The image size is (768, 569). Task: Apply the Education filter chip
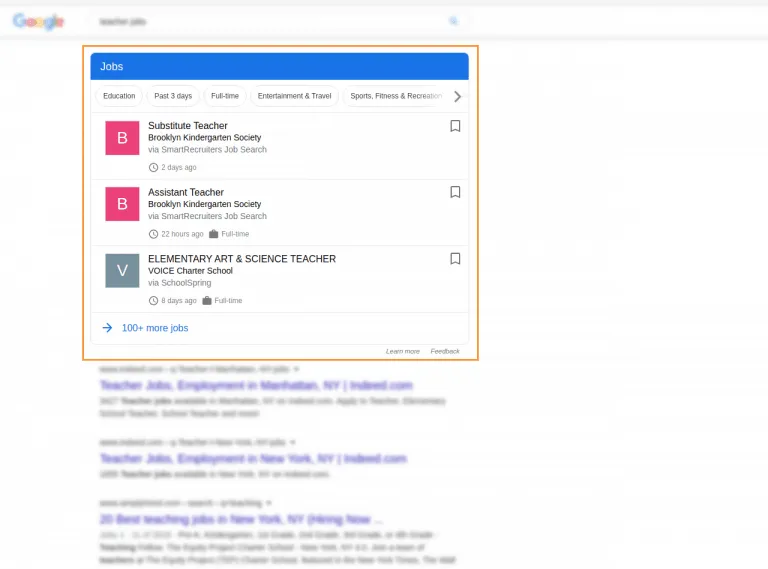[119, 96]
